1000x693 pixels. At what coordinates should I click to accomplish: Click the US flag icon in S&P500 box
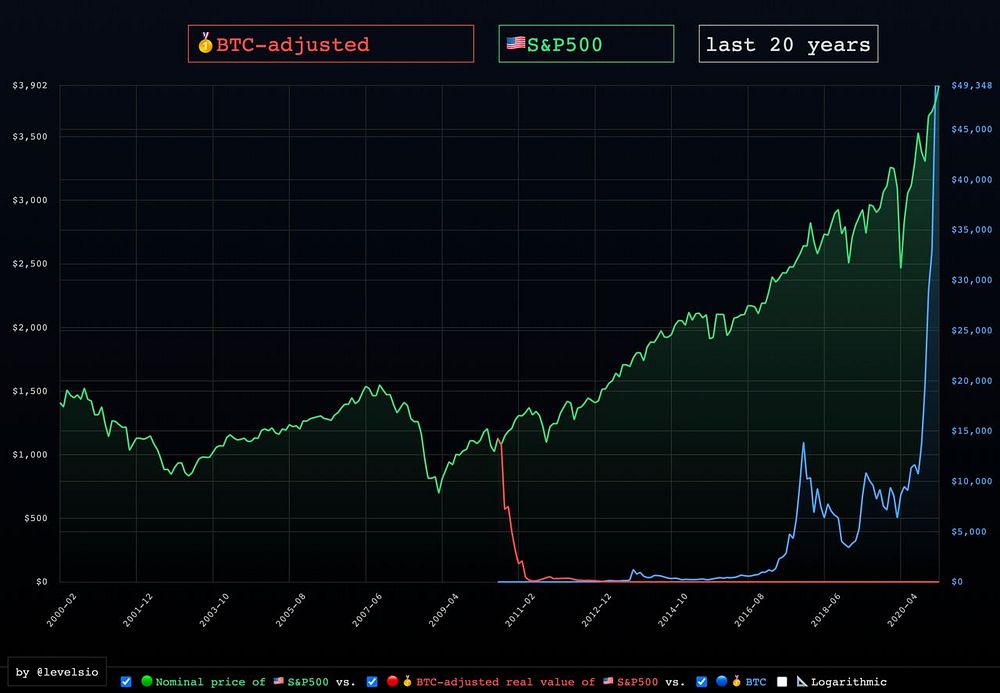tap(515, 43)
